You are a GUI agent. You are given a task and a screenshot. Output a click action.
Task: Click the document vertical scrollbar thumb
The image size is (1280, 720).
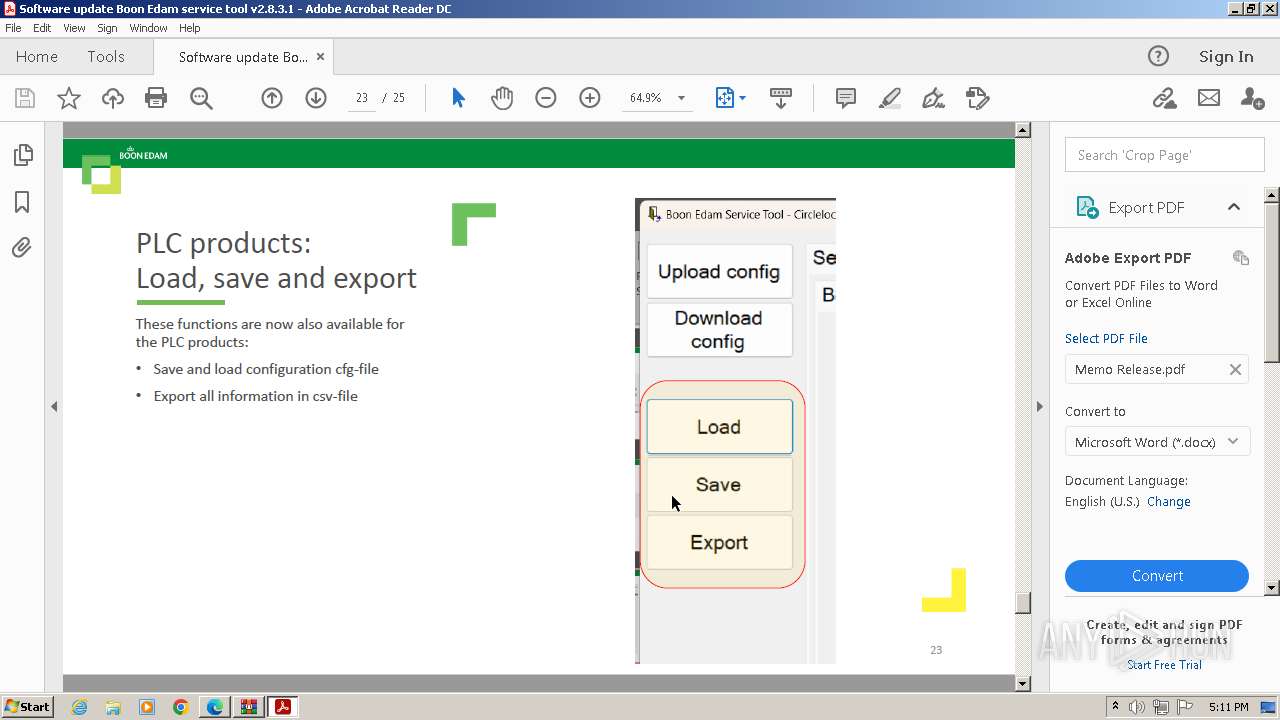coord(1022,603)
